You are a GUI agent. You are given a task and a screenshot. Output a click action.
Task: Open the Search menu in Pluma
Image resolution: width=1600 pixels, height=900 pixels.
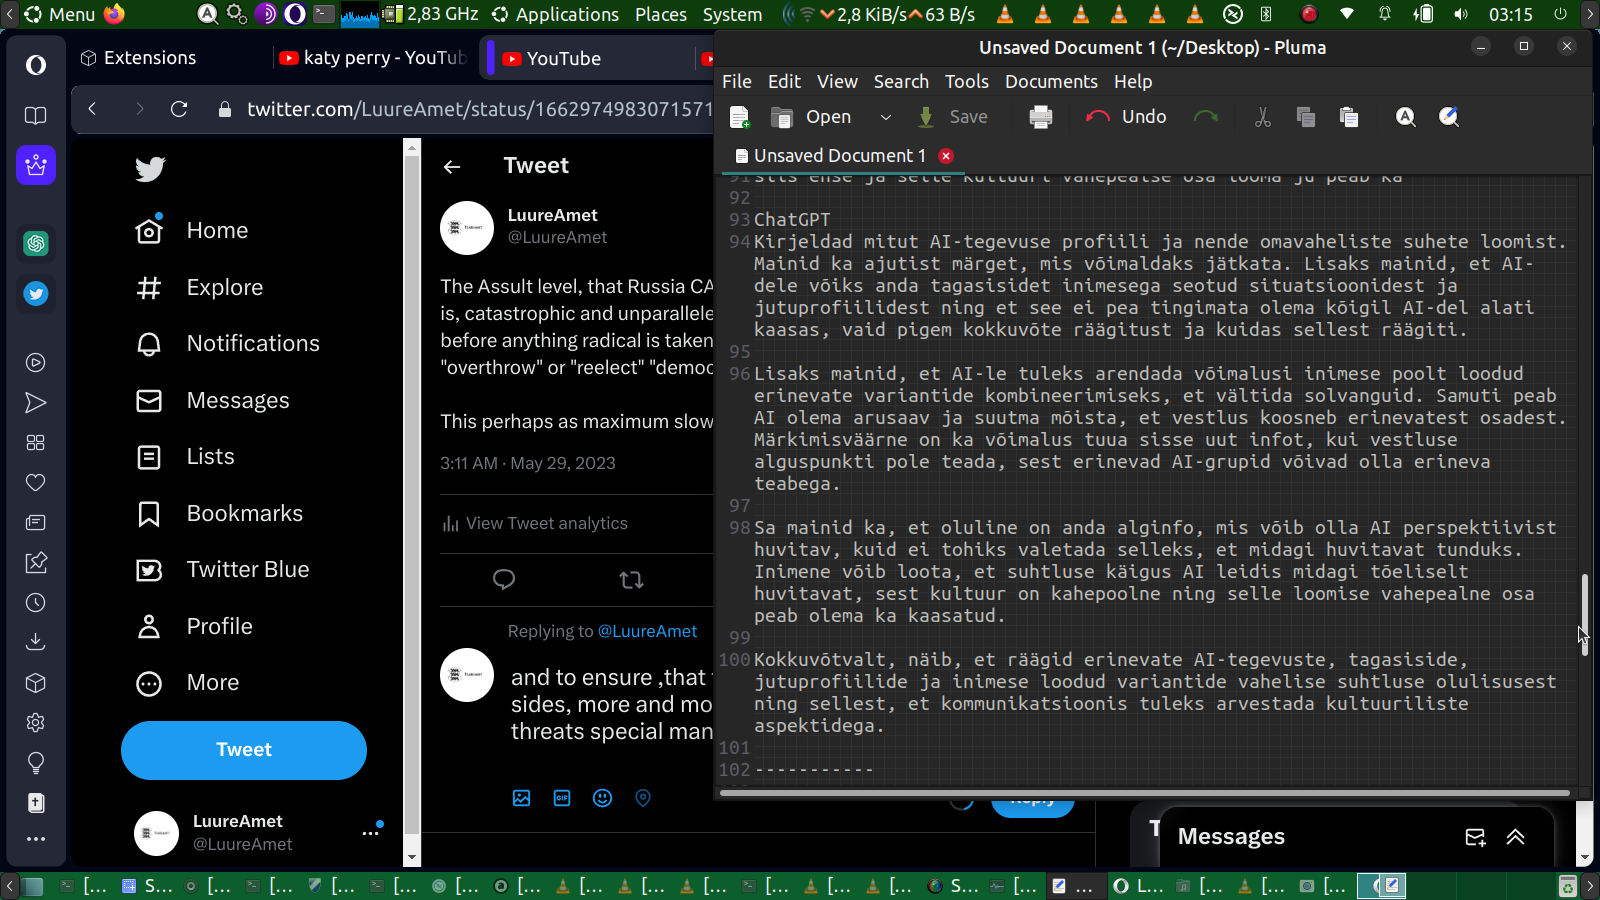(901, 82)
